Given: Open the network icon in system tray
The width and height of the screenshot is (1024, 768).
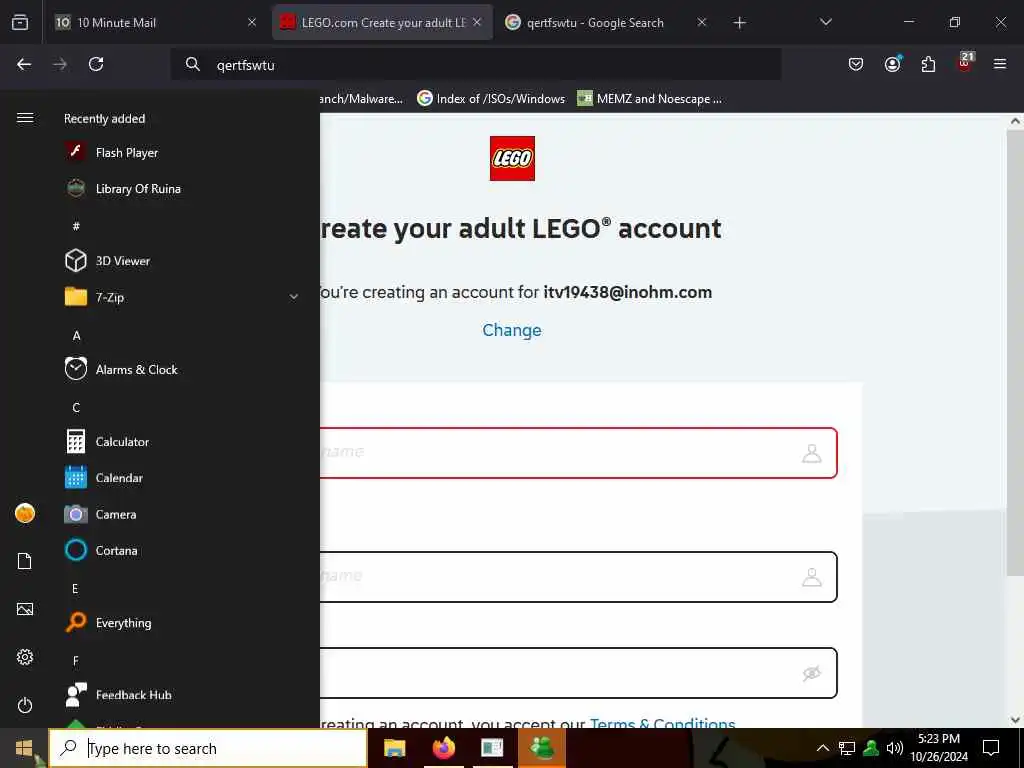Looking at the screenshot, I should coord(847,748).
